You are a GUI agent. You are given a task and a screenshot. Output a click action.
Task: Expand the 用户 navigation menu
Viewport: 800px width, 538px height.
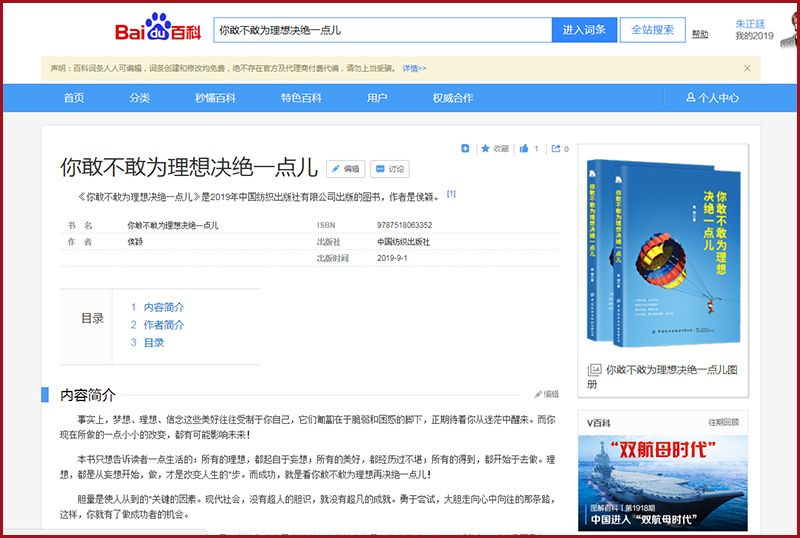tap(377, 98)
